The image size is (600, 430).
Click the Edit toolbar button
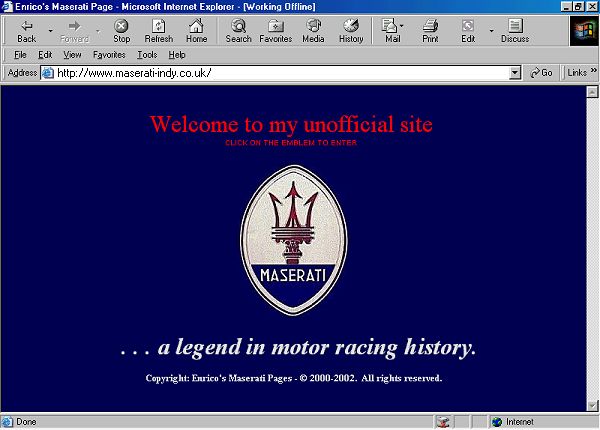pyautogui.click(x=468, y=31)
